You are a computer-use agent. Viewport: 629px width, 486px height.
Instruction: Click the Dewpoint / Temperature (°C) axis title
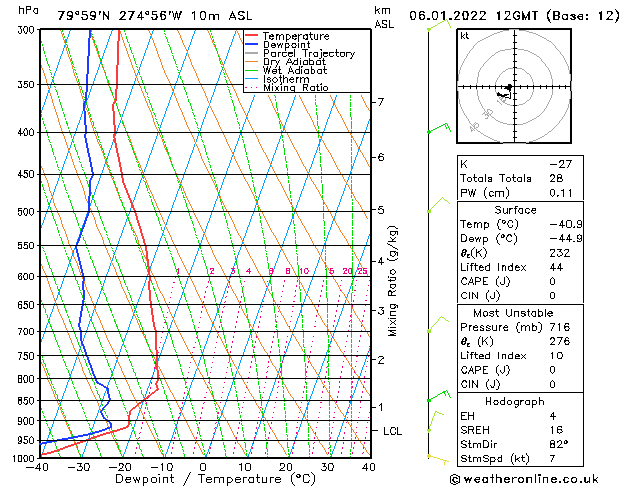click(x=215, y=479)
